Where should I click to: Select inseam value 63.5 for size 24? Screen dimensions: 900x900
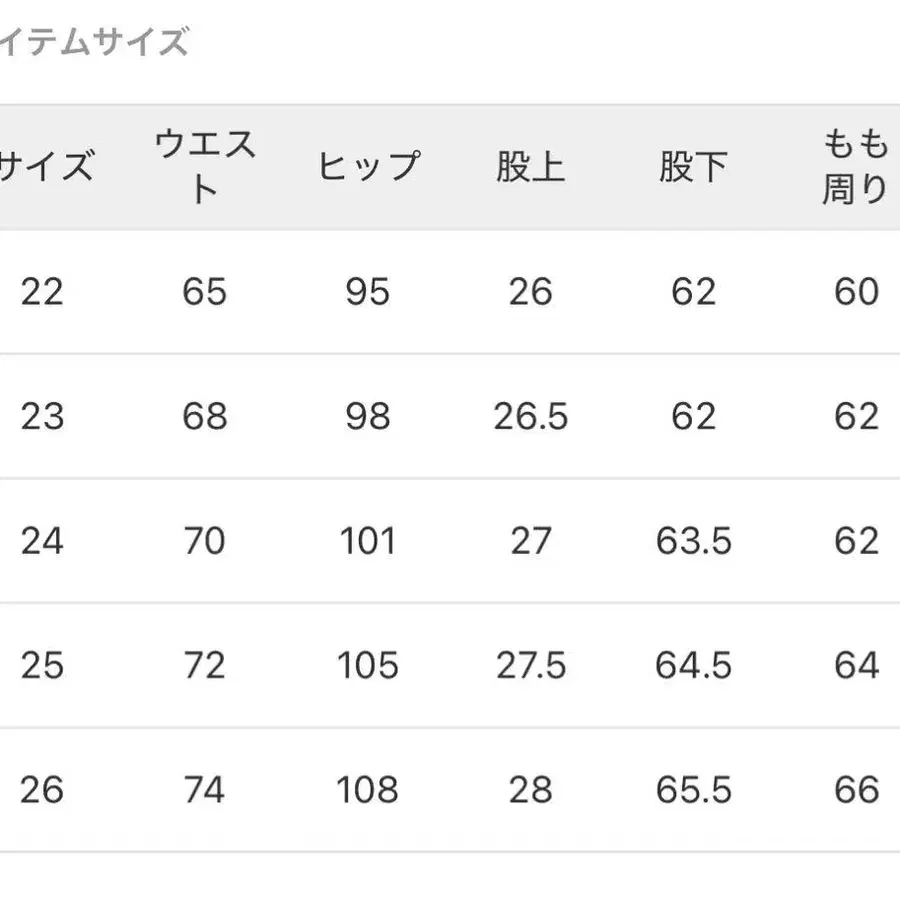[x=693, y=541]
